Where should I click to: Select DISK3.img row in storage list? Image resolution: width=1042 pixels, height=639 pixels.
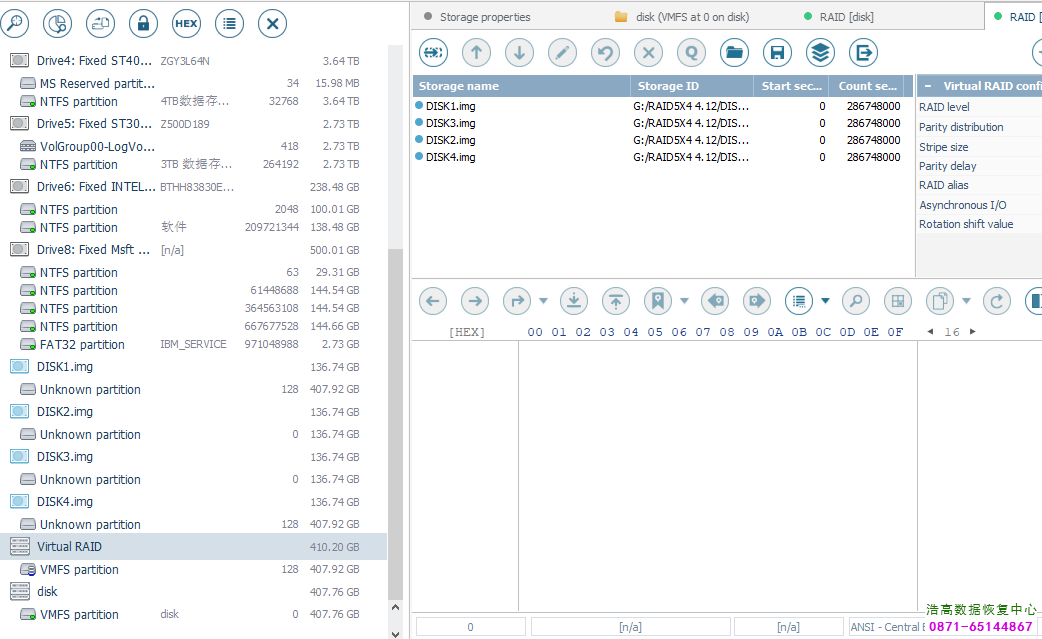click(450, 123)
